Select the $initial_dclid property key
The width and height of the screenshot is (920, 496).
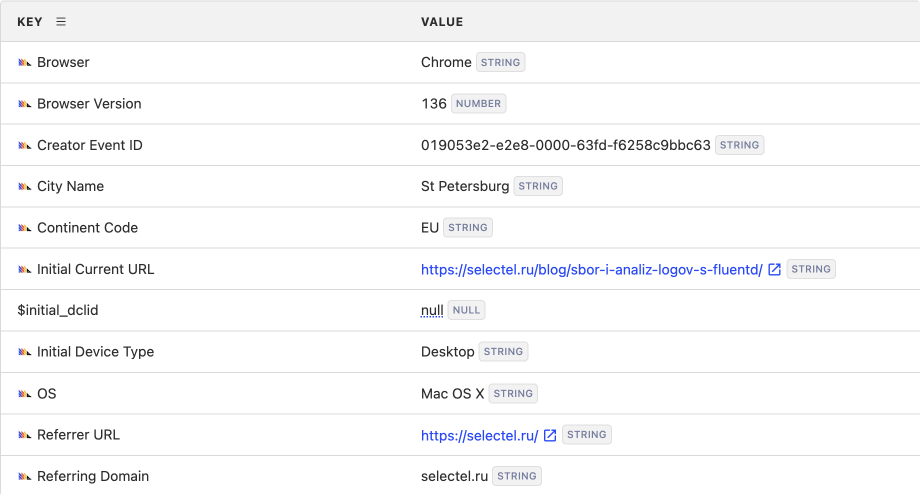point(58,311)
